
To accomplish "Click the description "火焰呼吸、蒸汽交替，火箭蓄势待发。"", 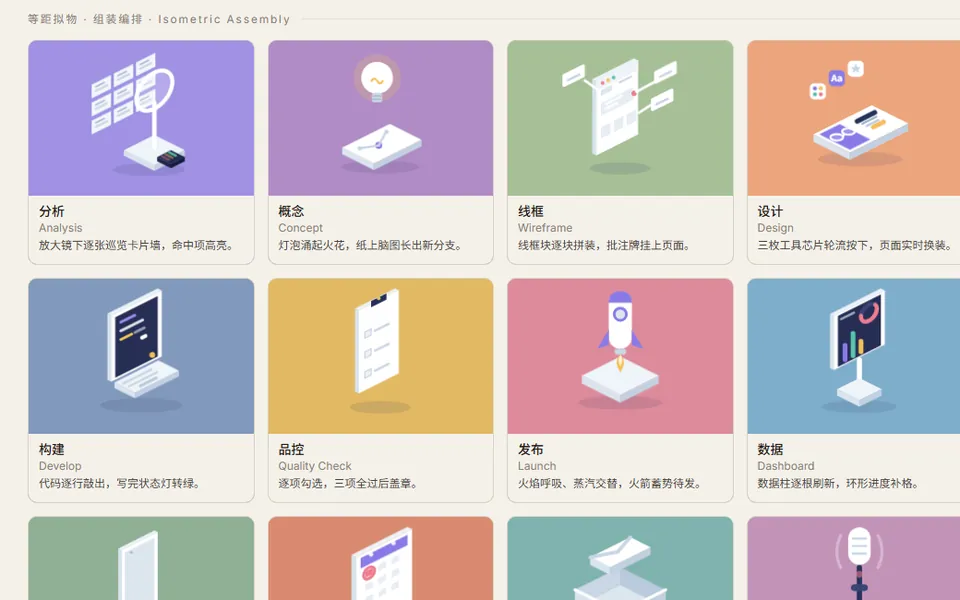I will coord(612,483).
